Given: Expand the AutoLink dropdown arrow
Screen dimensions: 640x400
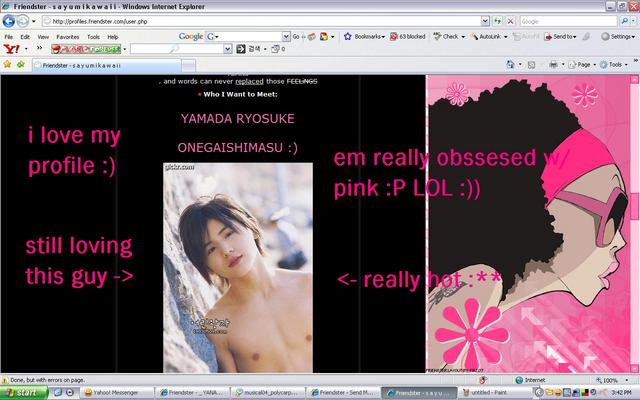Looking at the screenshot, I should pos(506,37).
